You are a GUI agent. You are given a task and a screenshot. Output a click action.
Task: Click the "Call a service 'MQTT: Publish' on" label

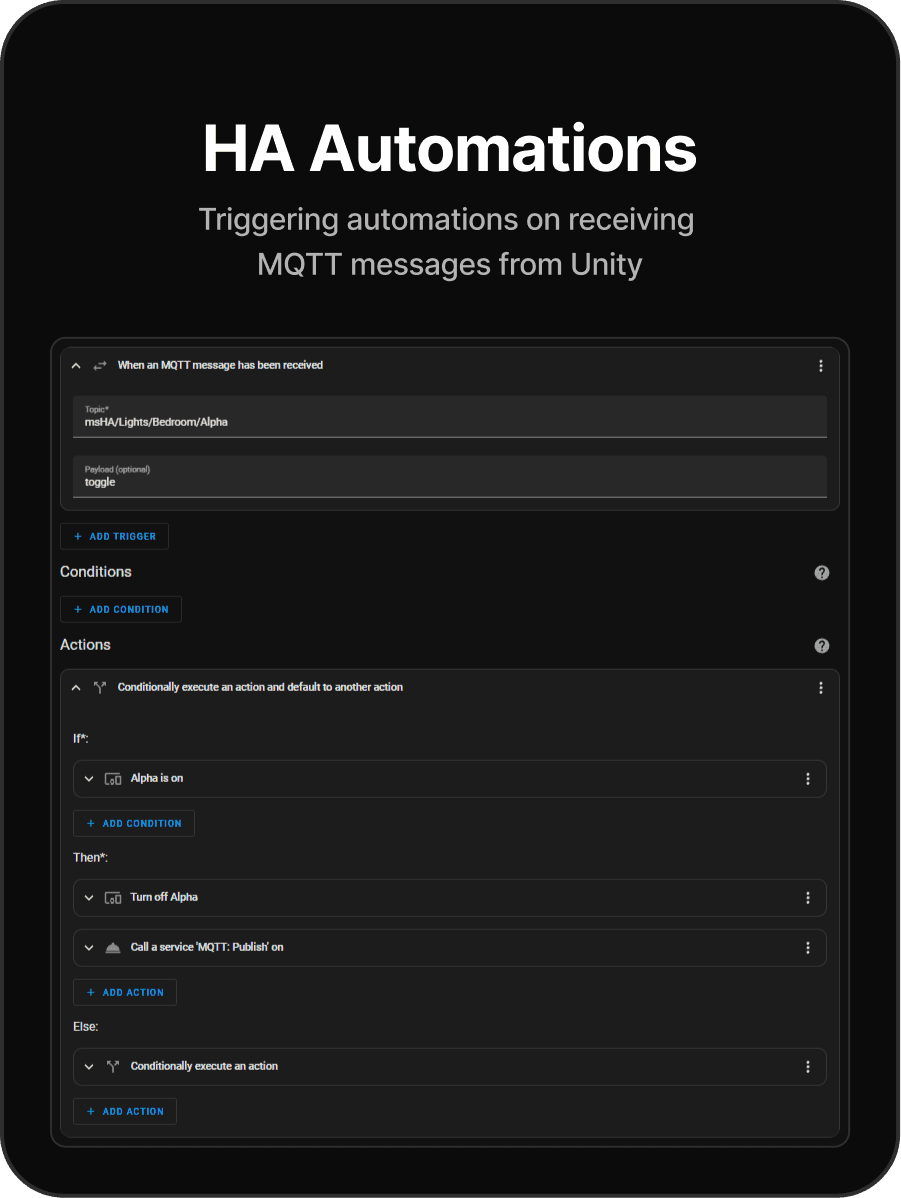207,947
